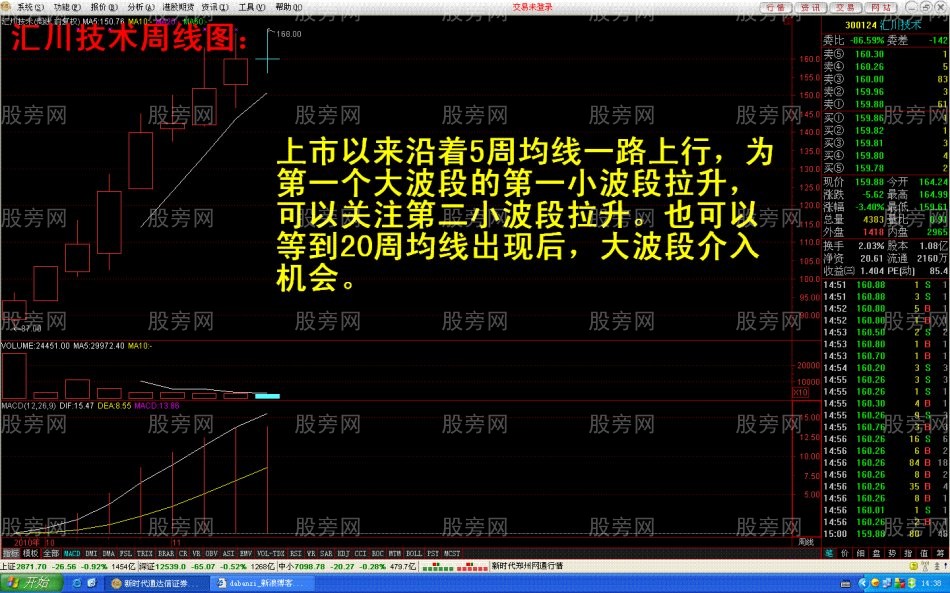The image size is (950, 593).
Task: Open the 功能 menu
Action: pyautogui.click(x=67, y=7)
